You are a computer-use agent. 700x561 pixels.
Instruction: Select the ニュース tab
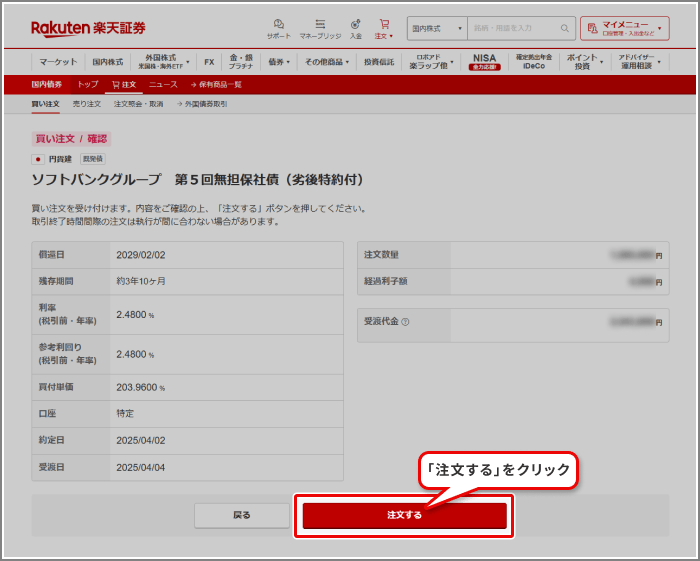163,84
